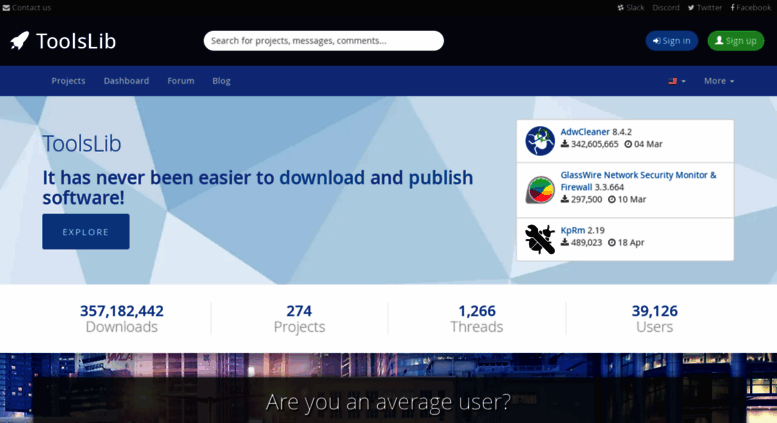Viewport: 777px width, 423px height.
Task: Open the Projects menu item
Action: (x=68, y=81)
